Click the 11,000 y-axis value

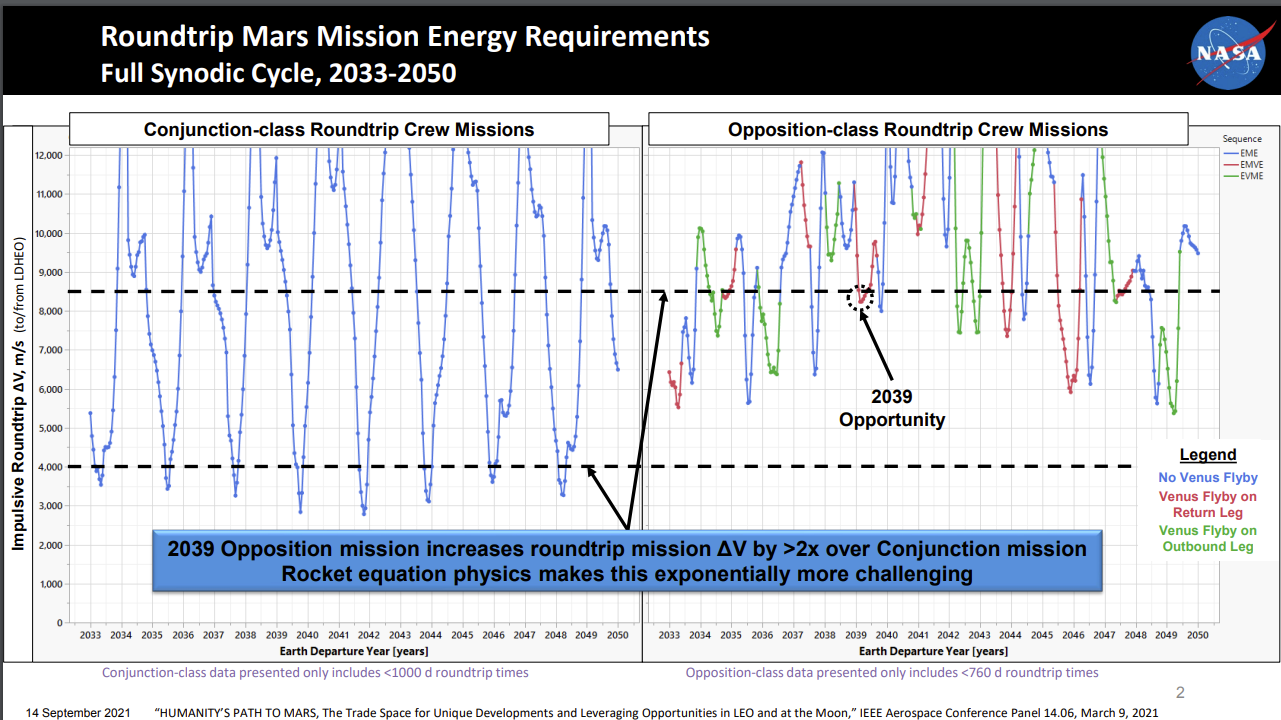click(48, 194)
